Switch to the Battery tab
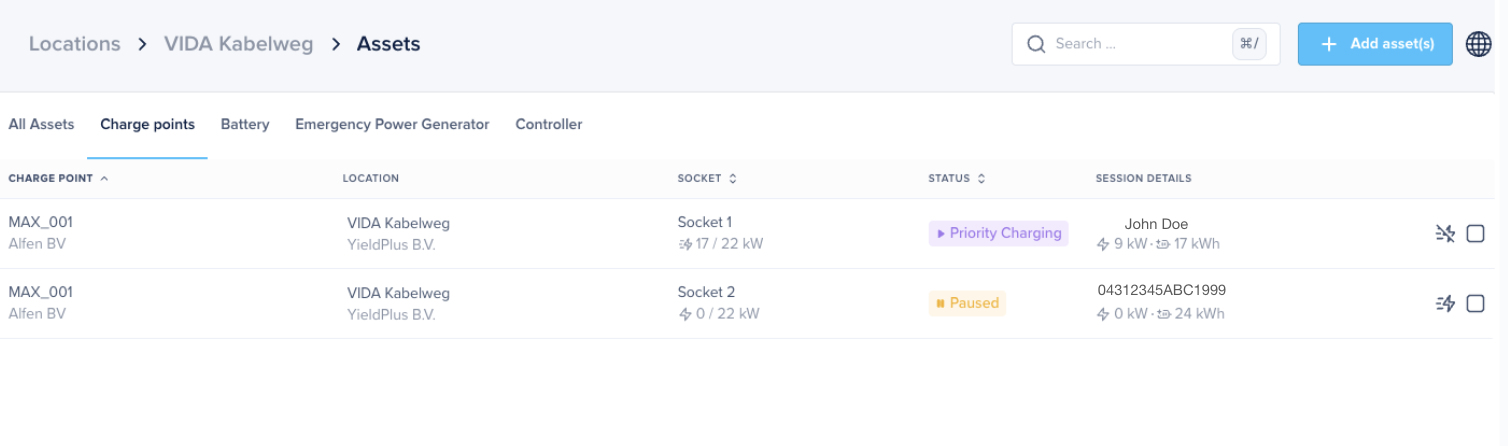The width and height of the screenshot is (1508, 446). point(245,125)
